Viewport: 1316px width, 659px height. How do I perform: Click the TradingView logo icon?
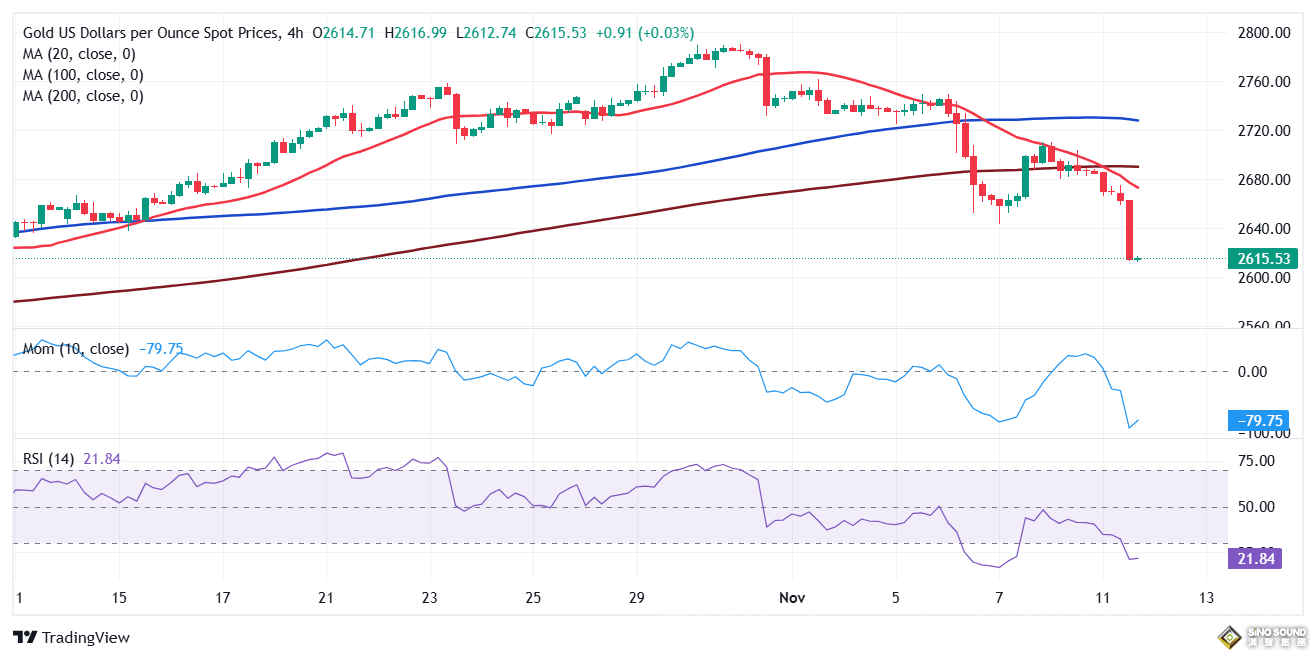coord(24,637)
